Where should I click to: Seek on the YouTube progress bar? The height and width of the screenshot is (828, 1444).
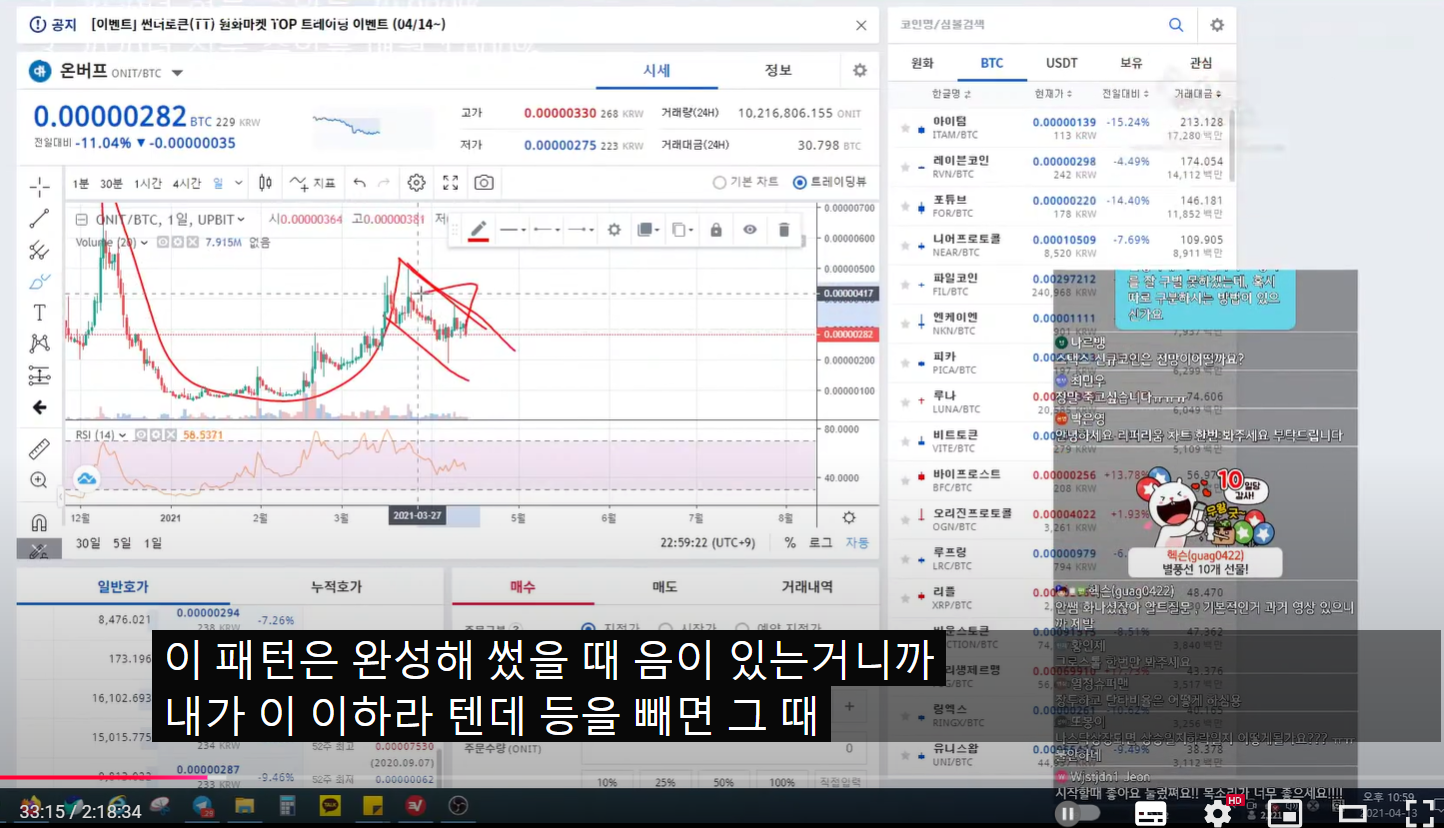point(722,777)
